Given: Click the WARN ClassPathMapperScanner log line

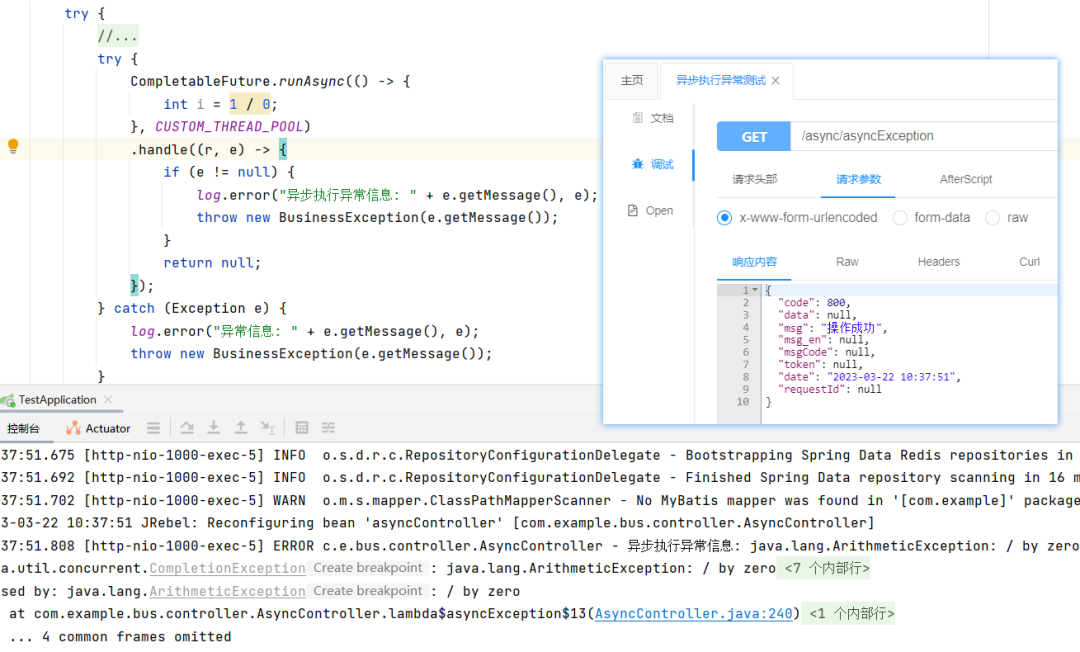Looking at the screenshot, I should pos(540,501).
